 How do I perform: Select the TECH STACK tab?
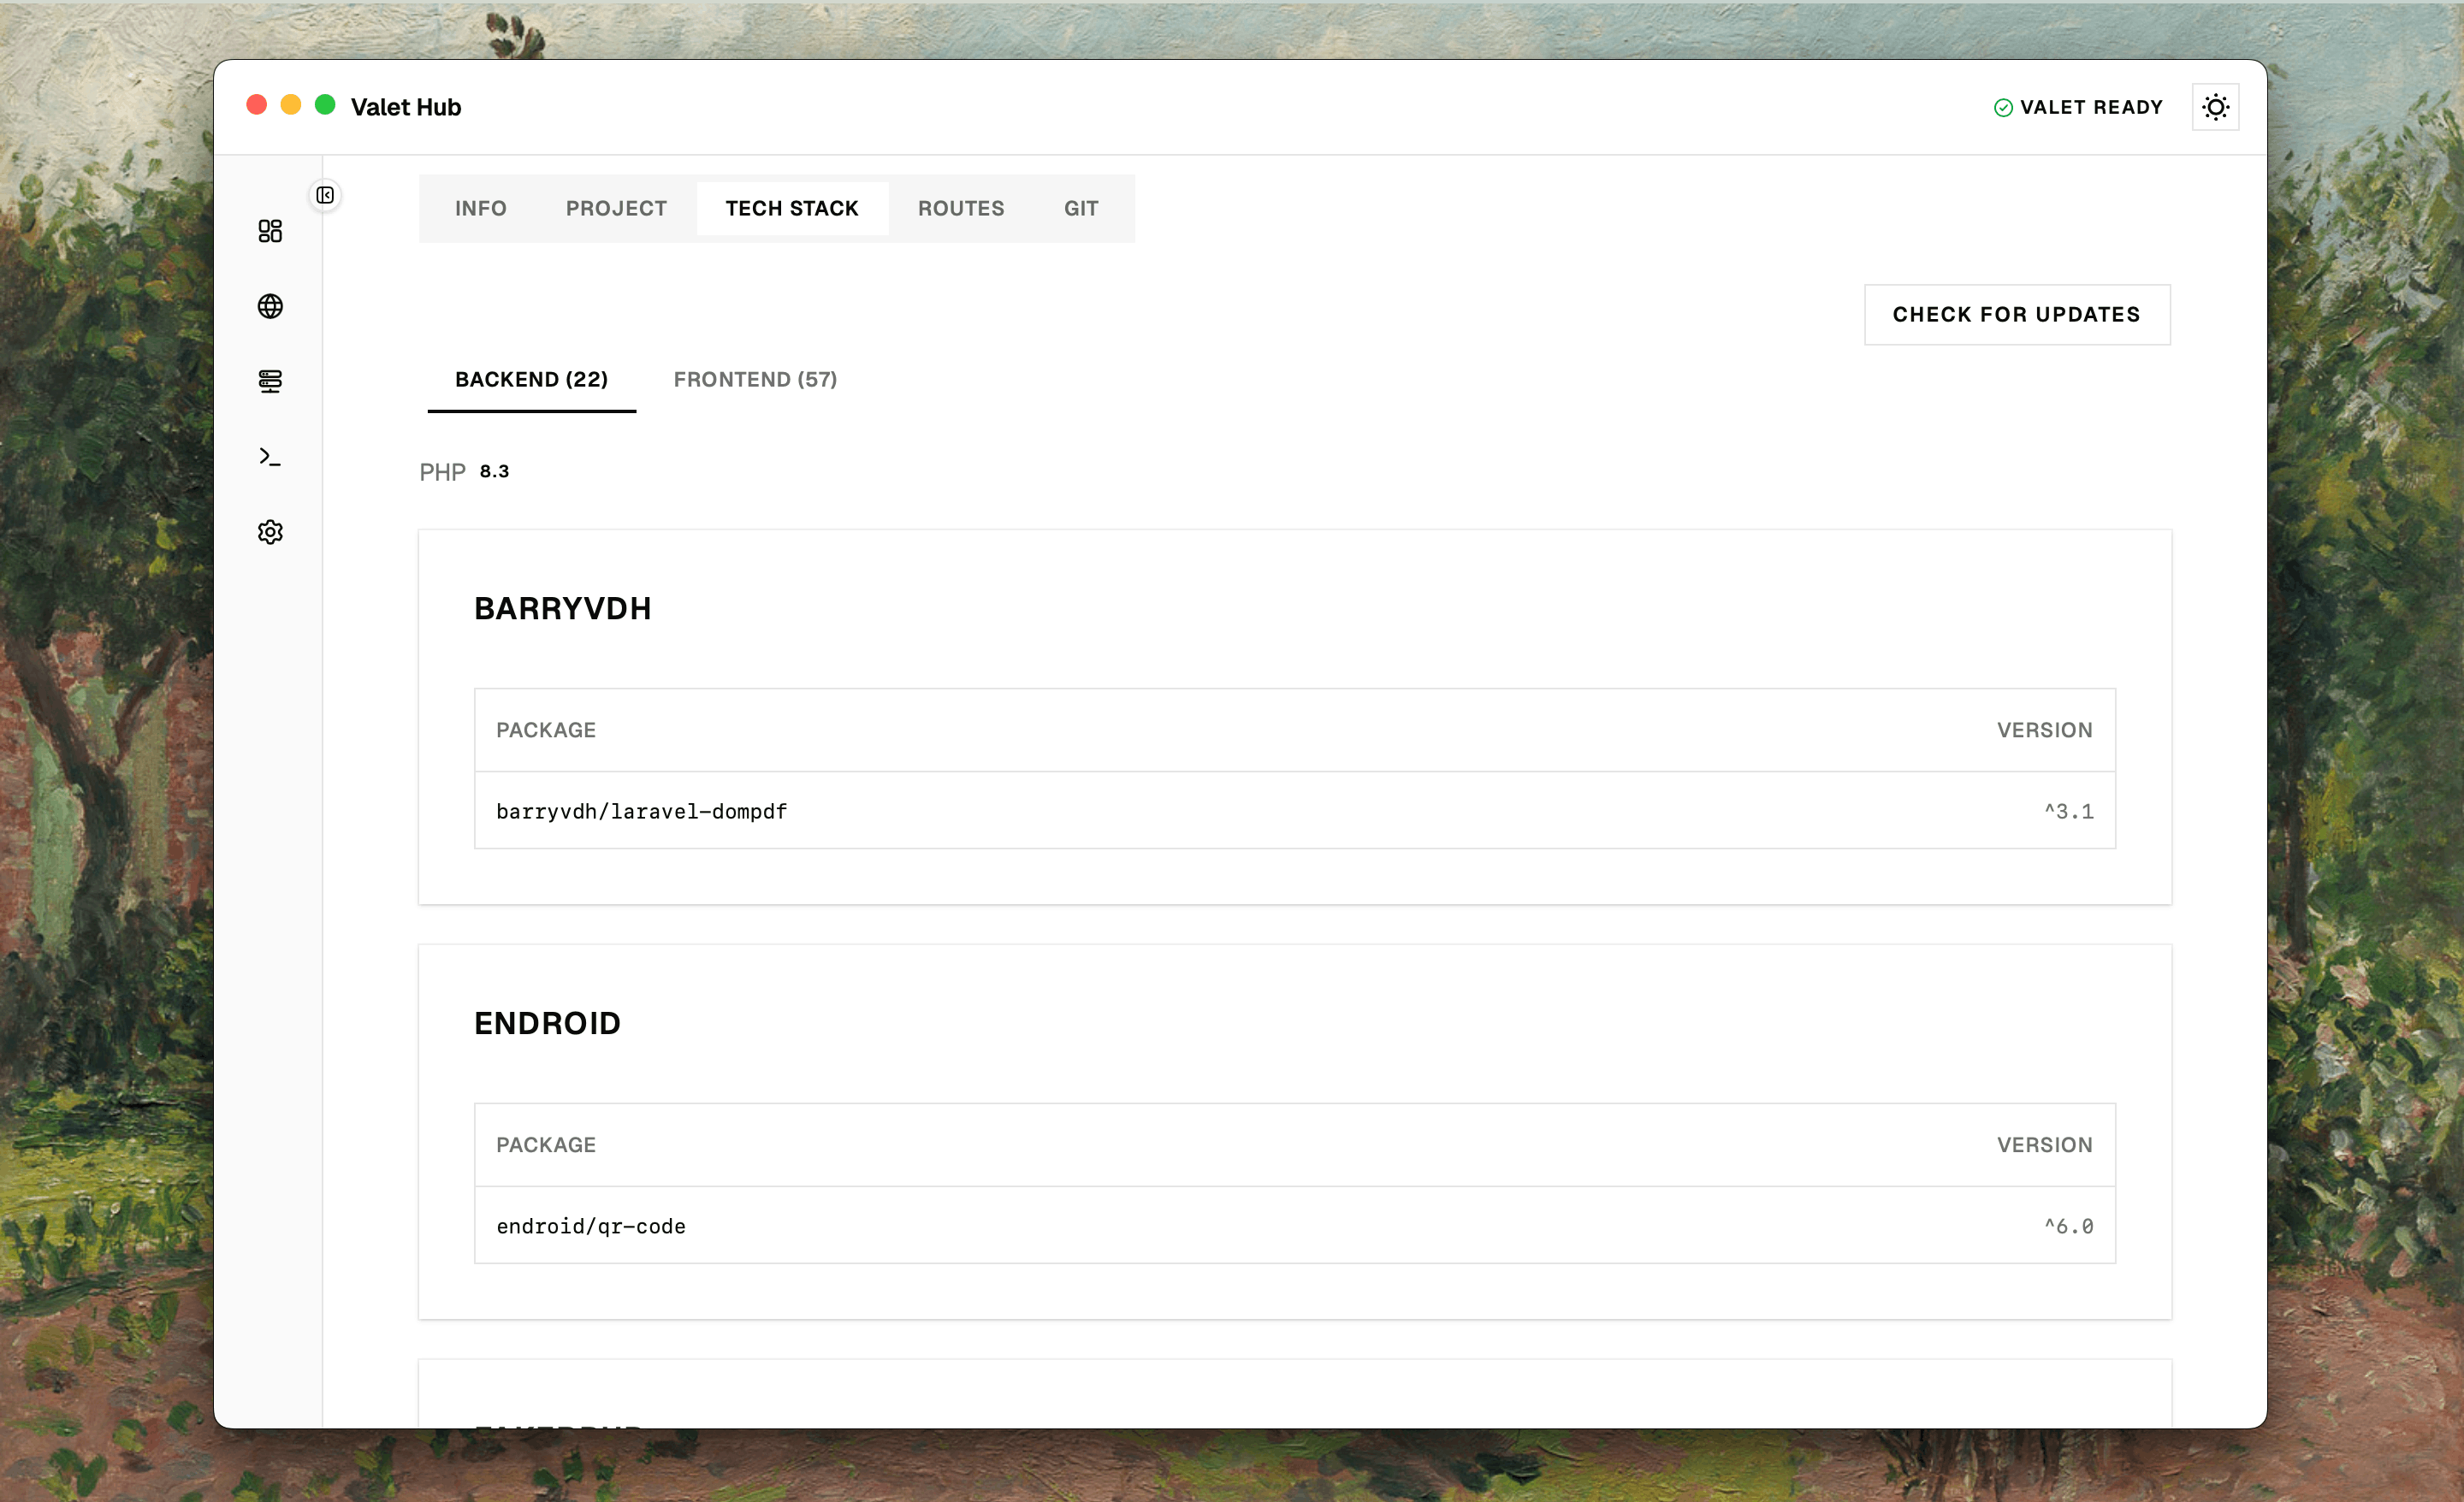792,208
